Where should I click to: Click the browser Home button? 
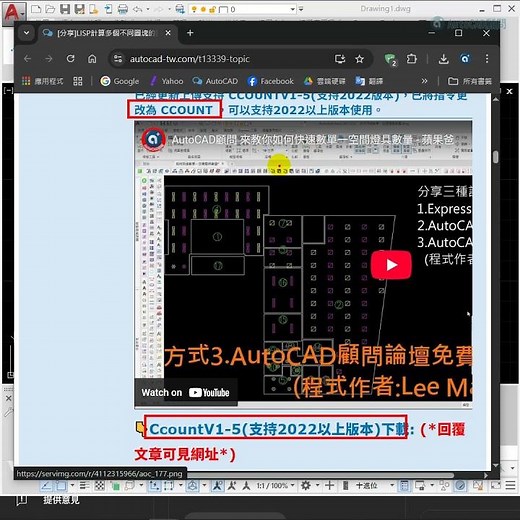pyautogui.click(x=92, y=59)
